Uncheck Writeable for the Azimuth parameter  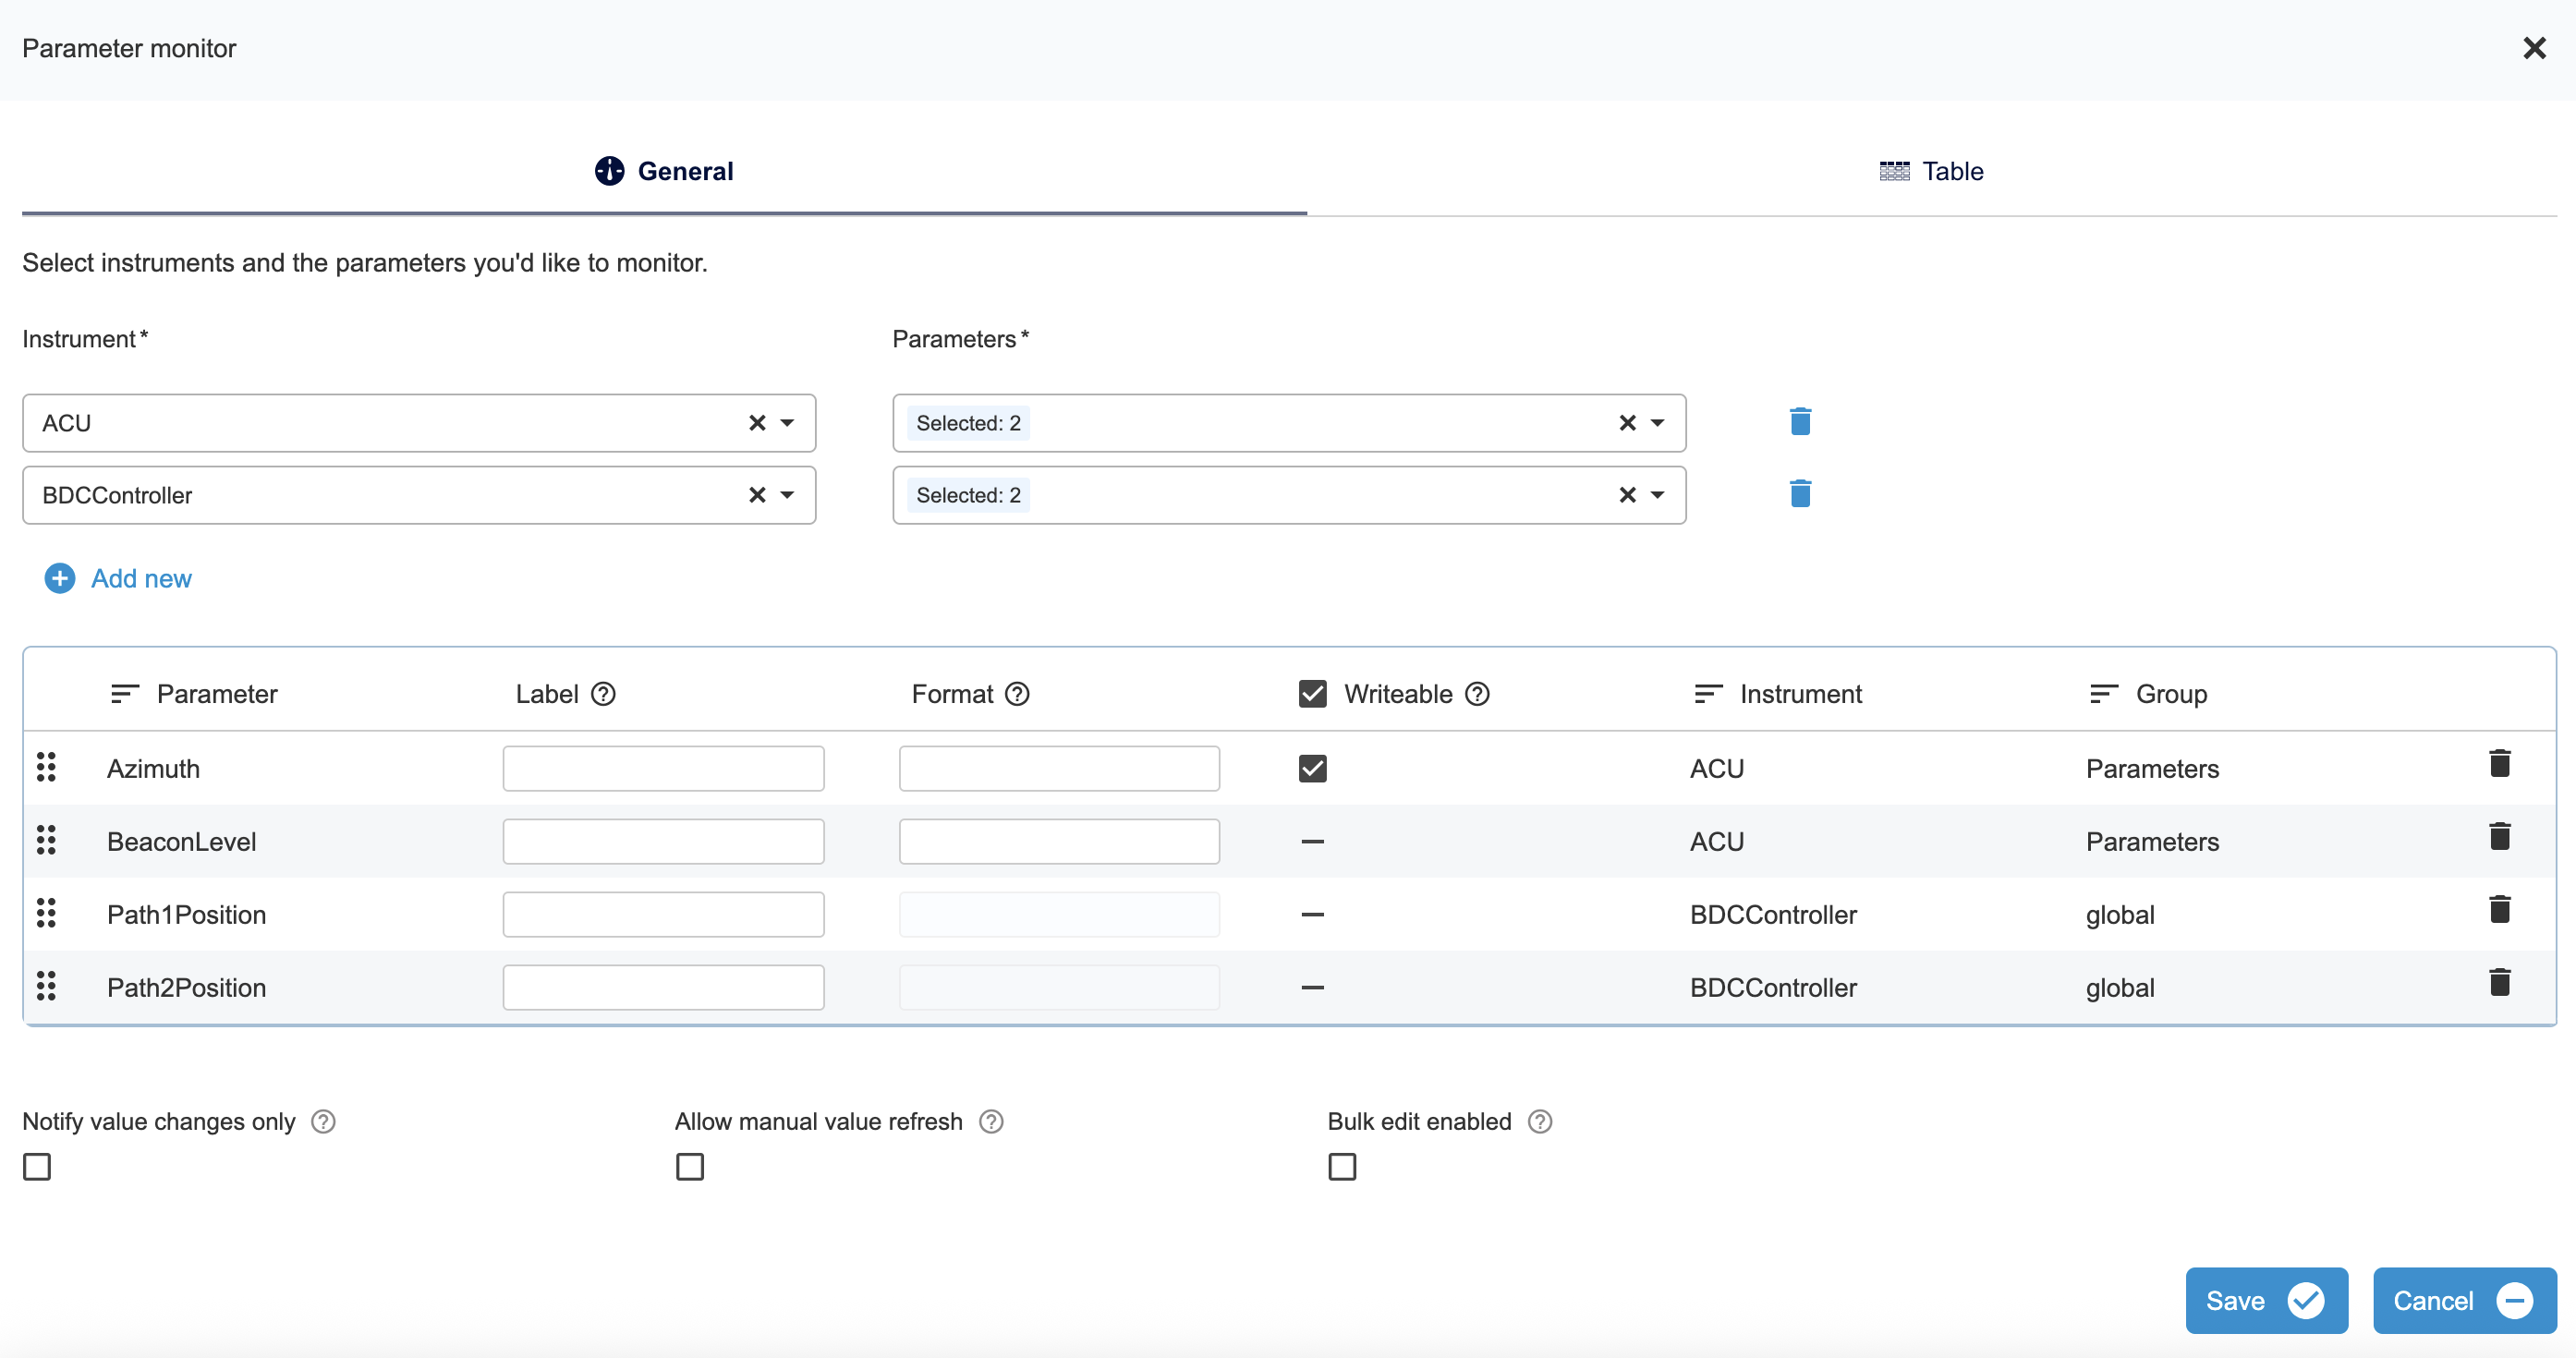coord(1312,767)
